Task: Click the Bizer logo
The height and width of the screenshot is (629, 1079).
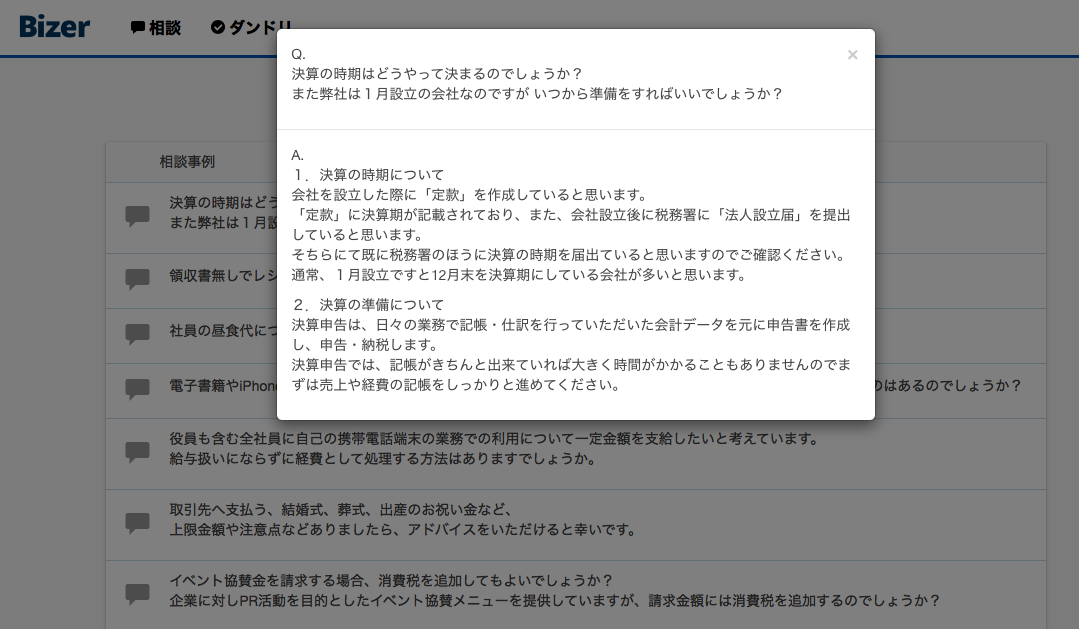Action: pyautogui.click(x=54, y=27)
